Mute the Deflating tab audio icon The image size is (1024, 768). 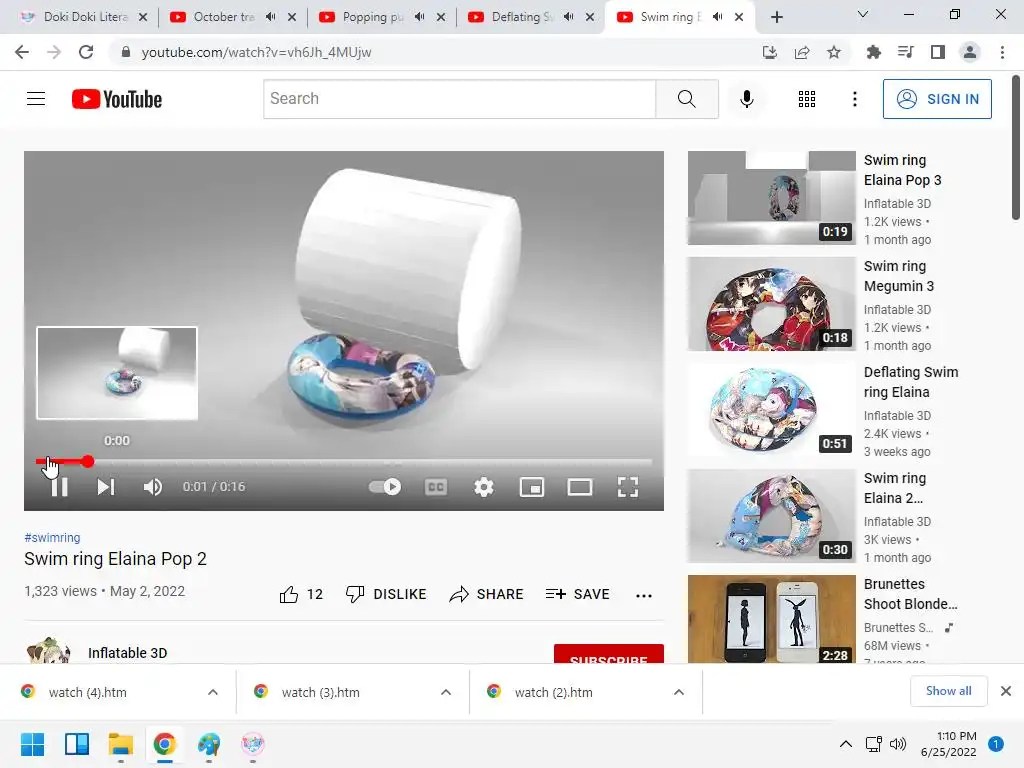pos(568,17)
